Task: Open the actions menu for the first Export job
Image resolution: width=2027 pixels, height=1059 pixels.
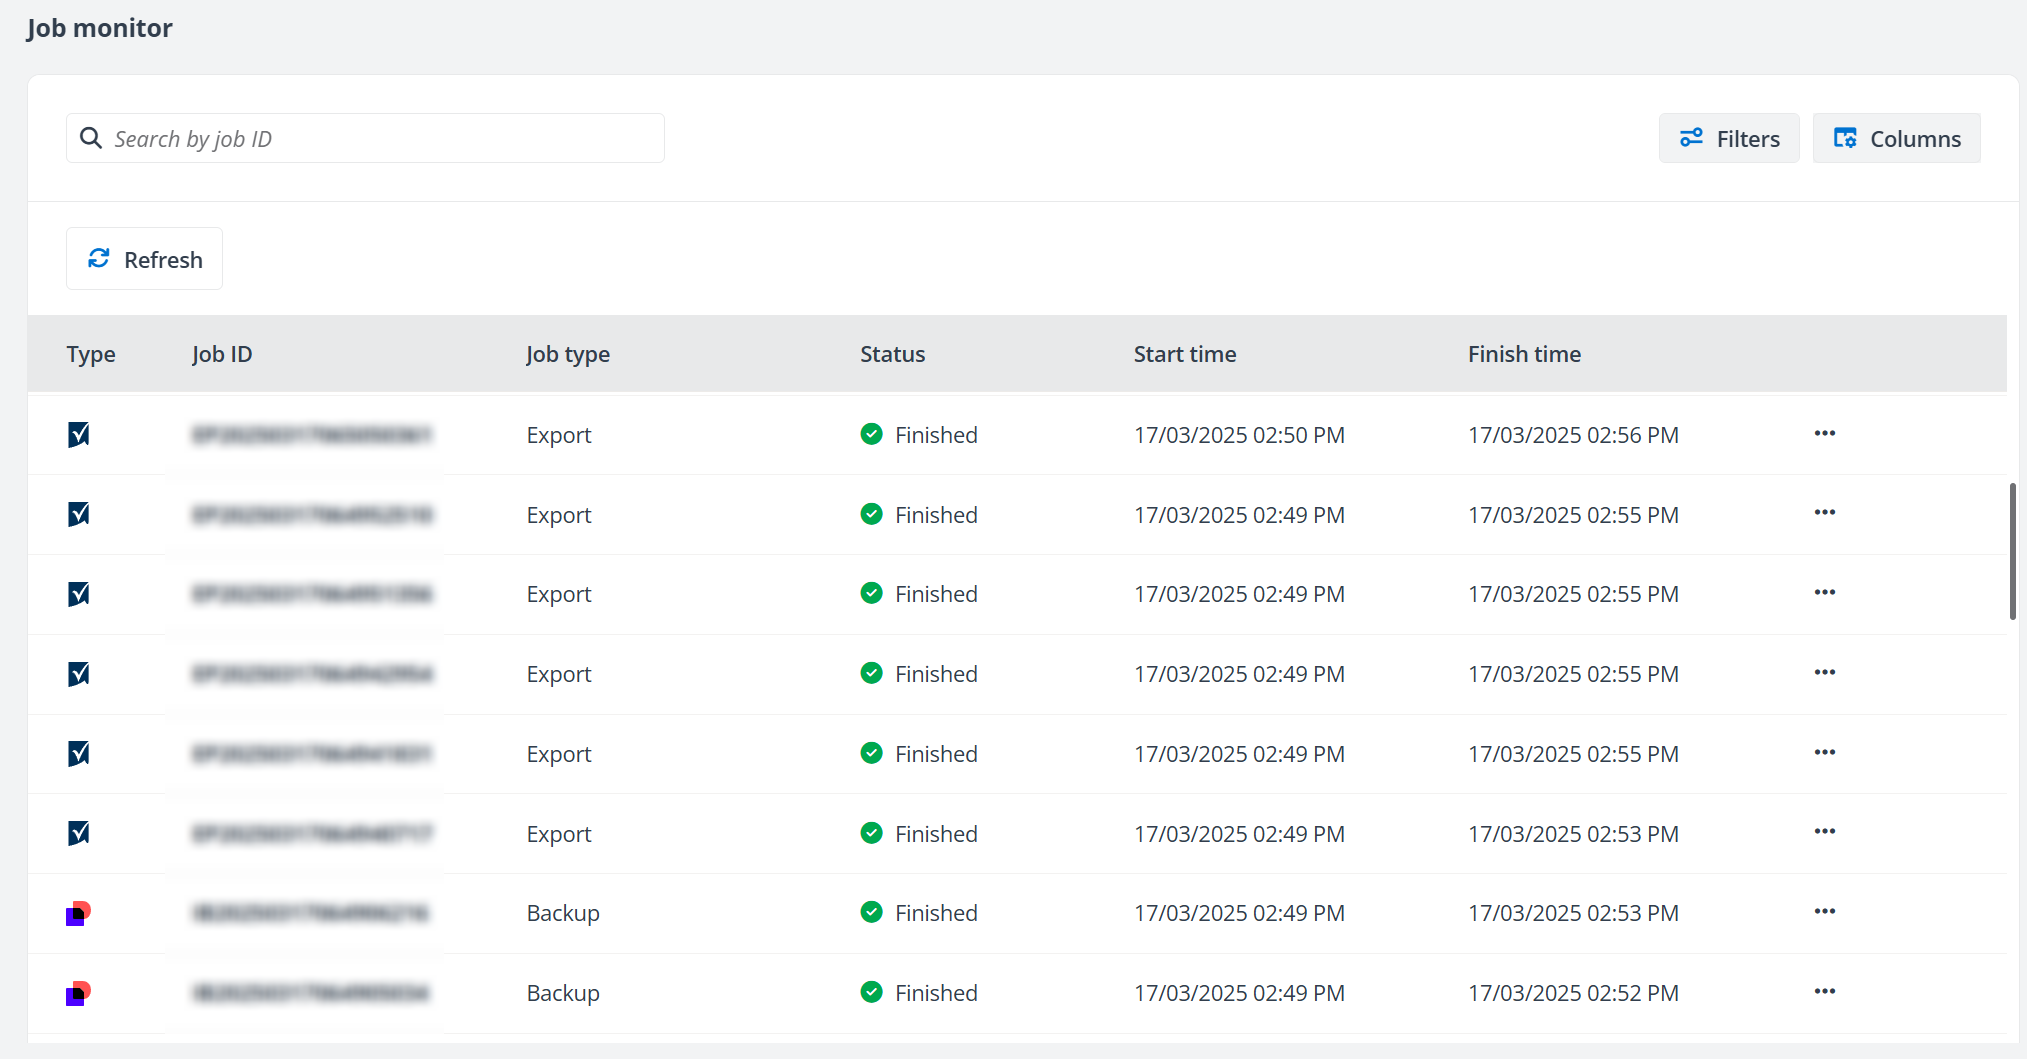Action: (x=1825, y=434)
